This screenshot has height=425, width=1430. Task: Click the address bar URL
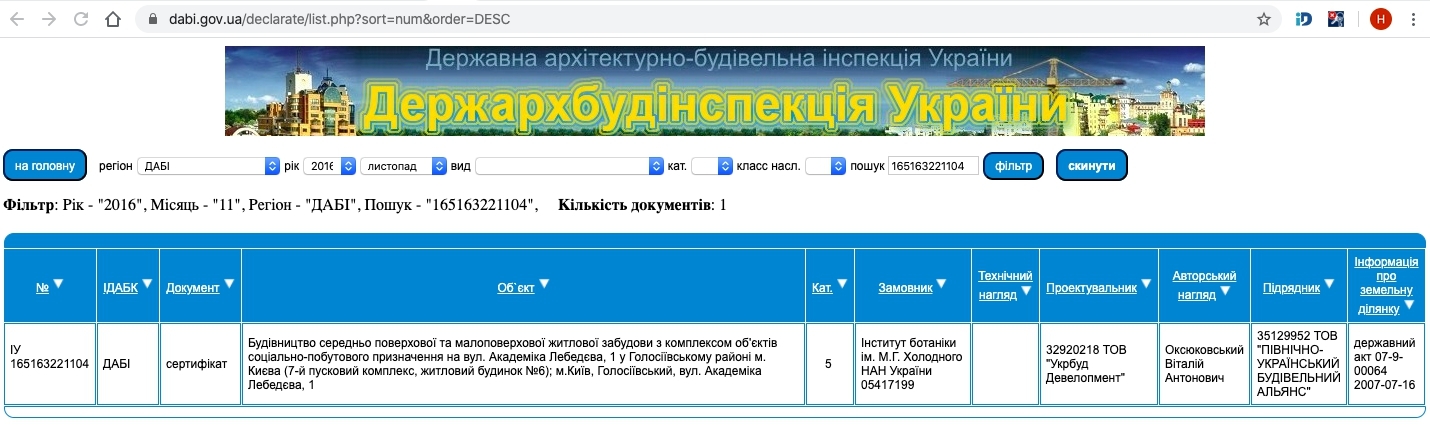[341, 19]
